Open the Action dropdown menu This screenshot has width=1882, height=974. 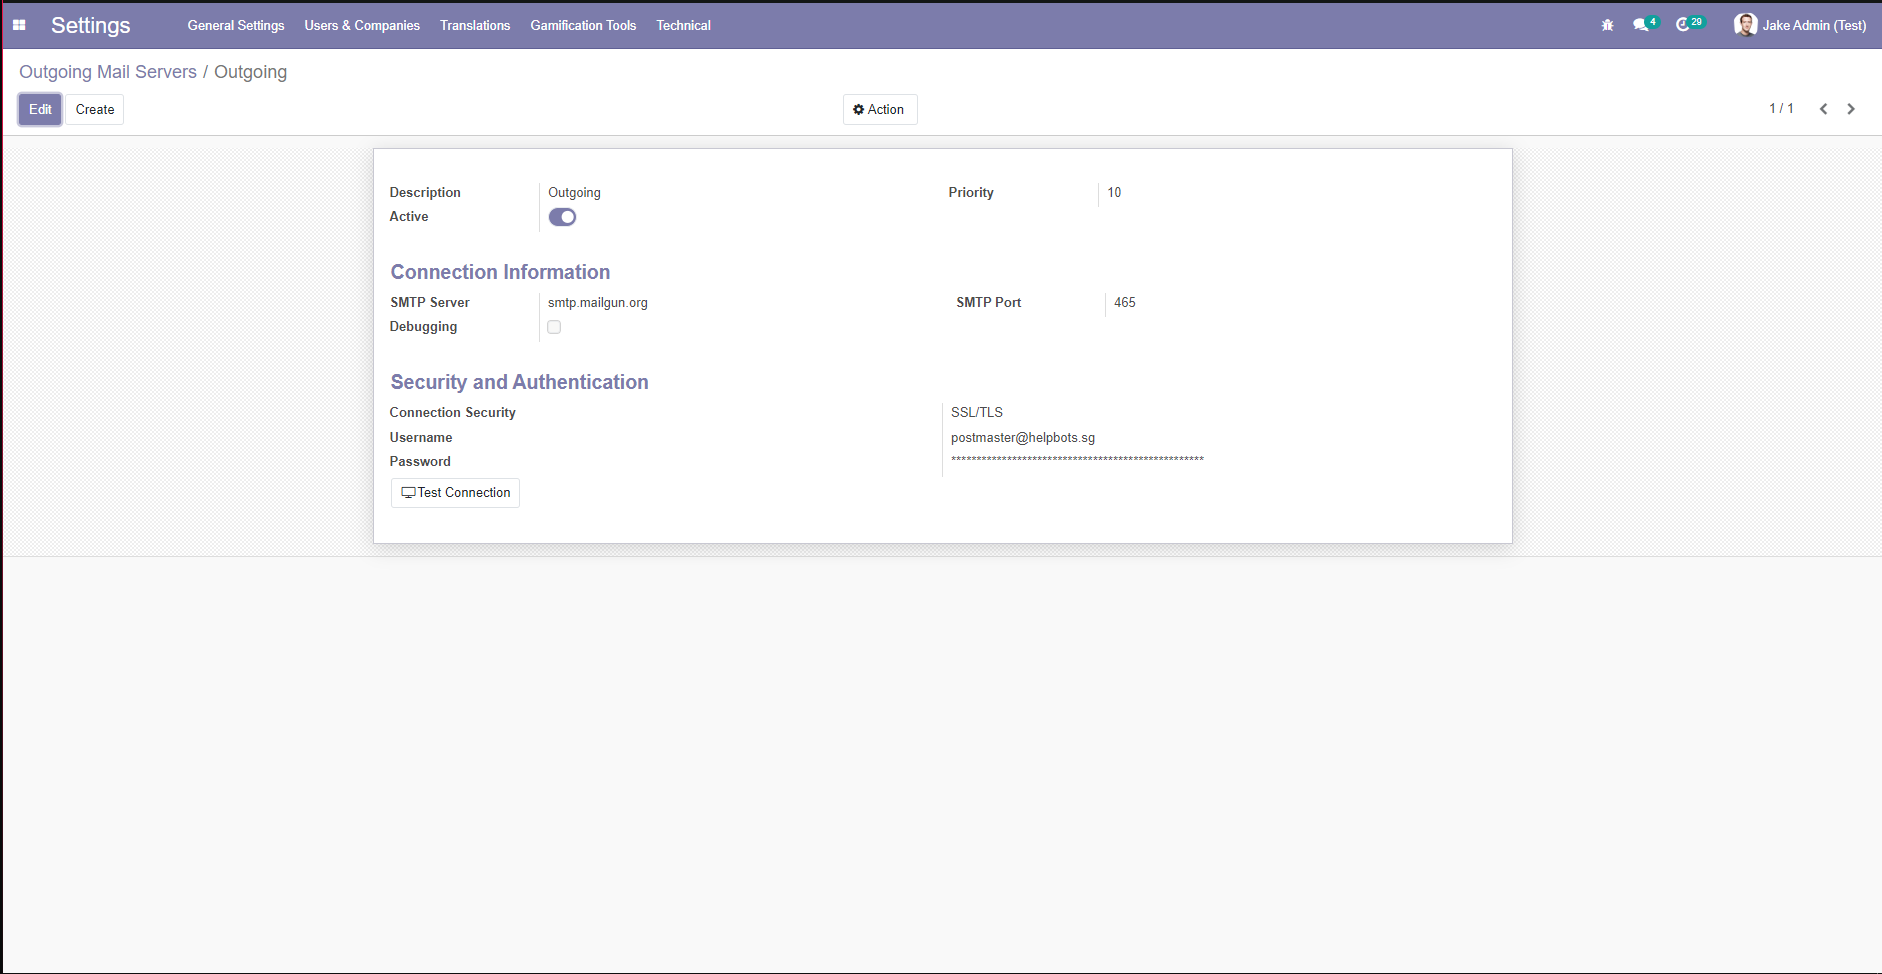click(x=880, y=109)
